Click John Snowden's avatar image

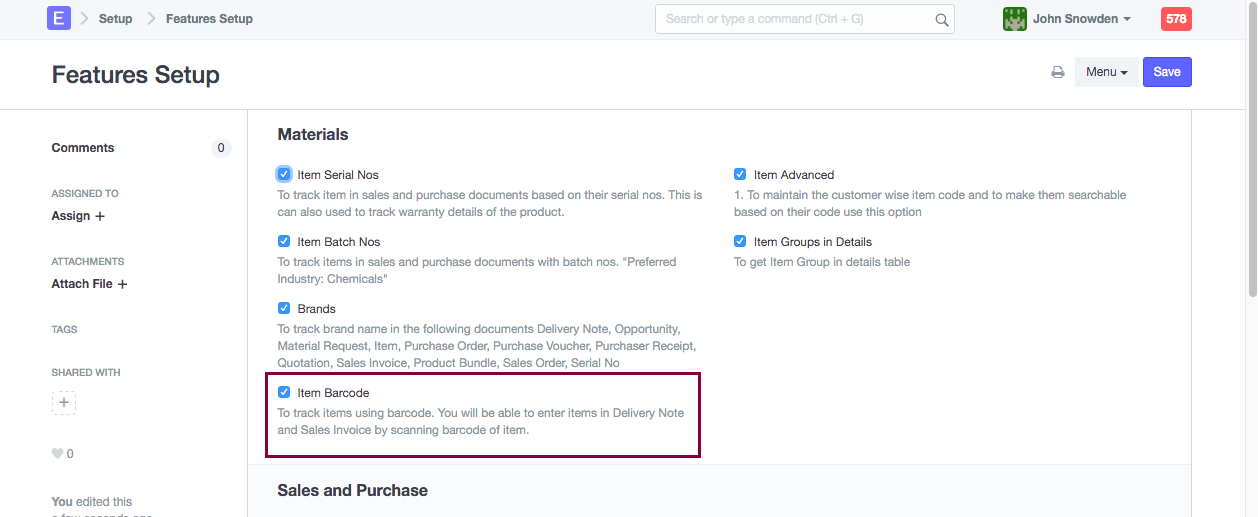(1014, 19)
